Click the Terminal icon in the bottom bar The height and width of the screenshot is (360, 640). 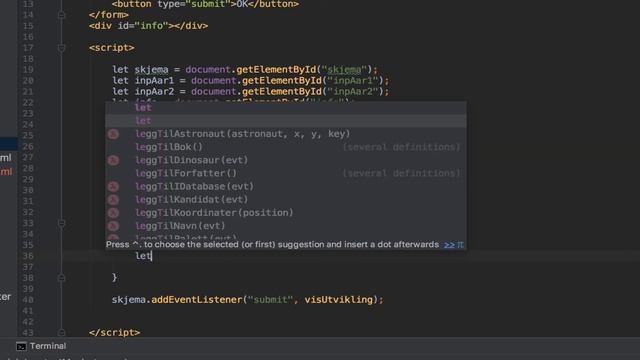point(21,347)
